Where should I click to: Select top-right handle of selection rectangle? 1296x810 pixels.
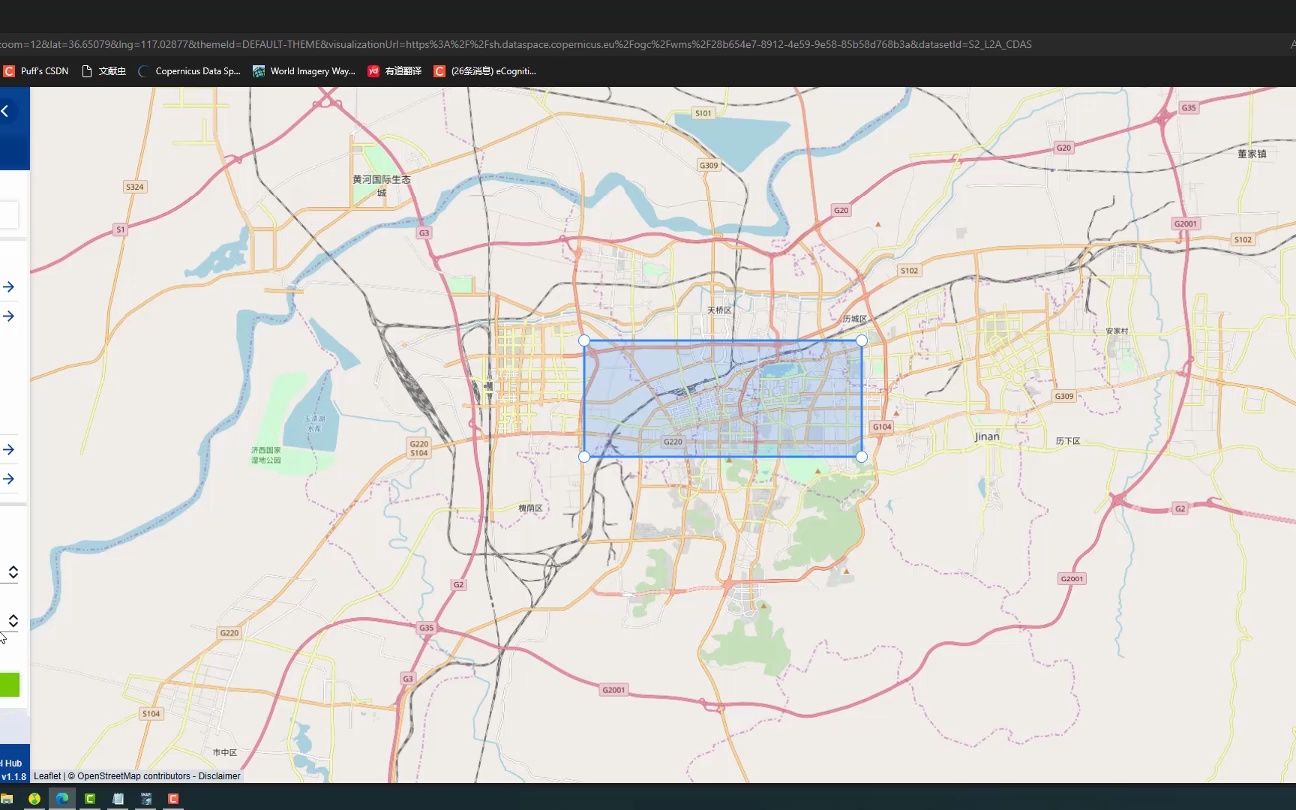point(862,341)
